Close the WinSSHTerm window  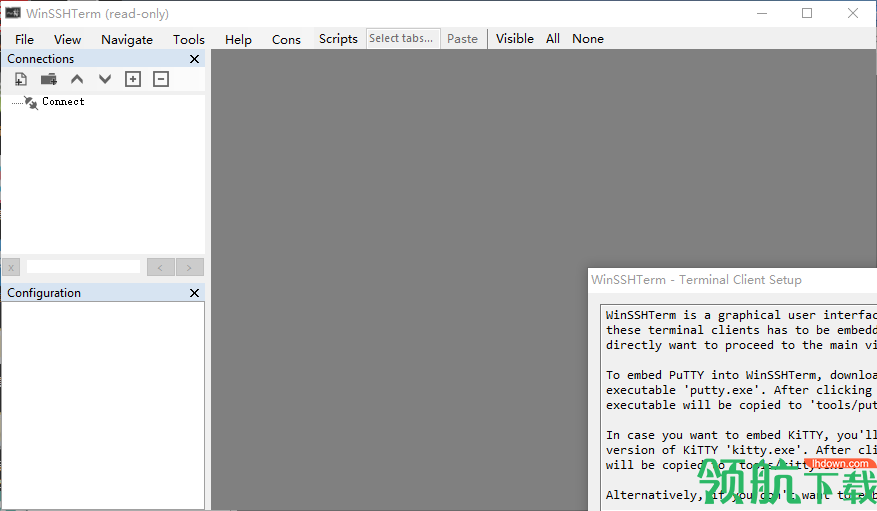(x=852, y=13)
